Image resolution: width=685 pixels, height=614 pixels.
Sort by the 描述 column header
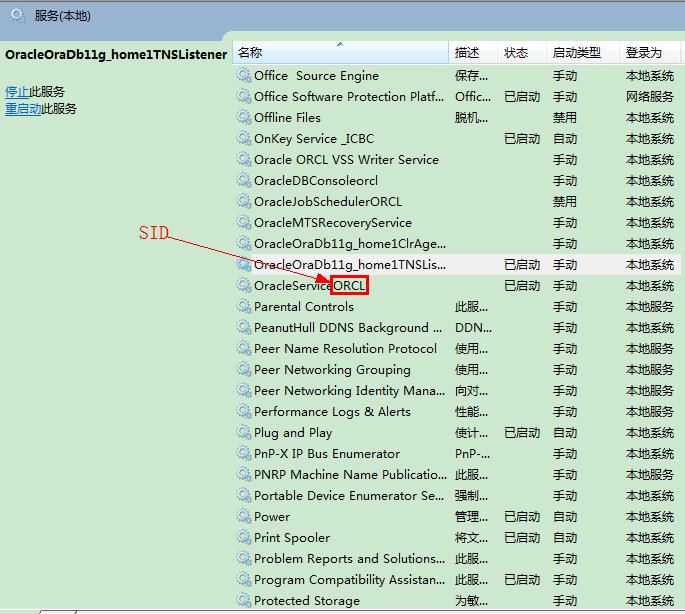click(x=473, y=52)
